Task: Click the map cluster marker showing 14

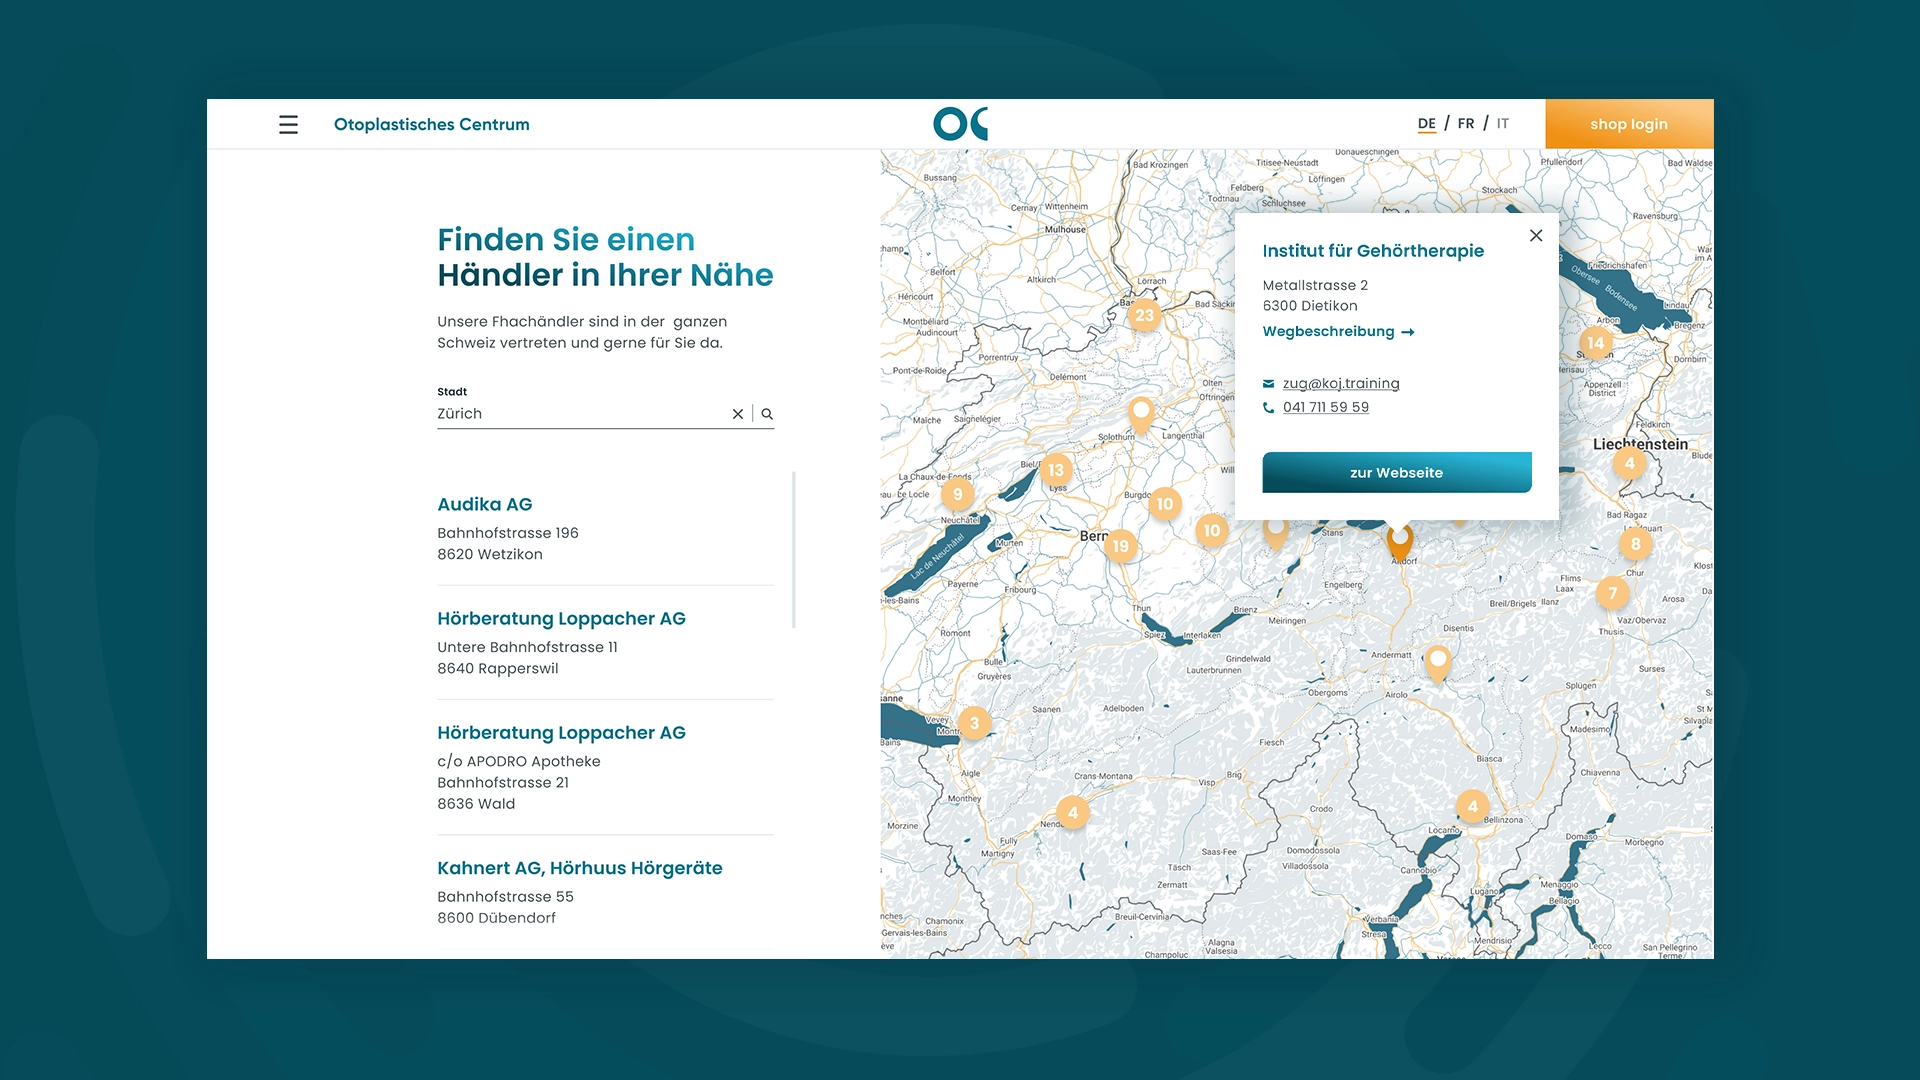Action: click(x=1595, y=343)
